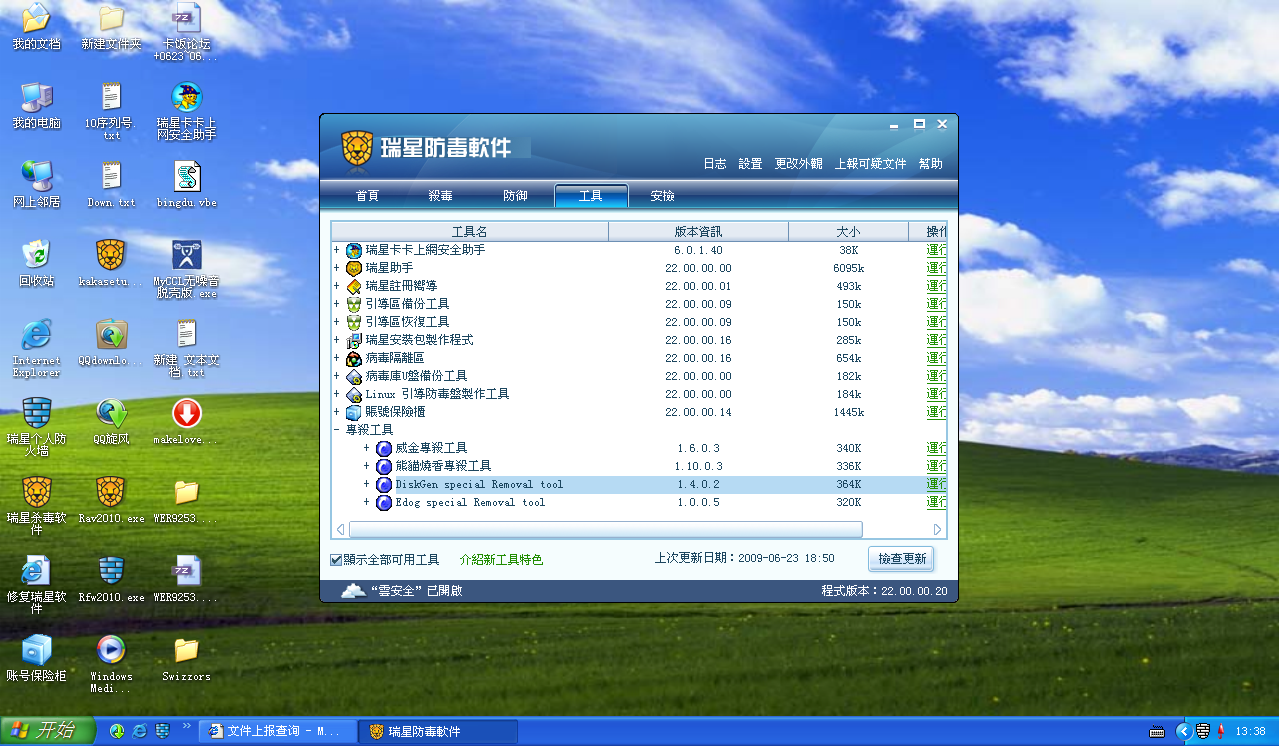Click the 賬號保險櫃 safe icon in list
Viewport: 1279px width, 746px height.
click(x=353, y=412)
